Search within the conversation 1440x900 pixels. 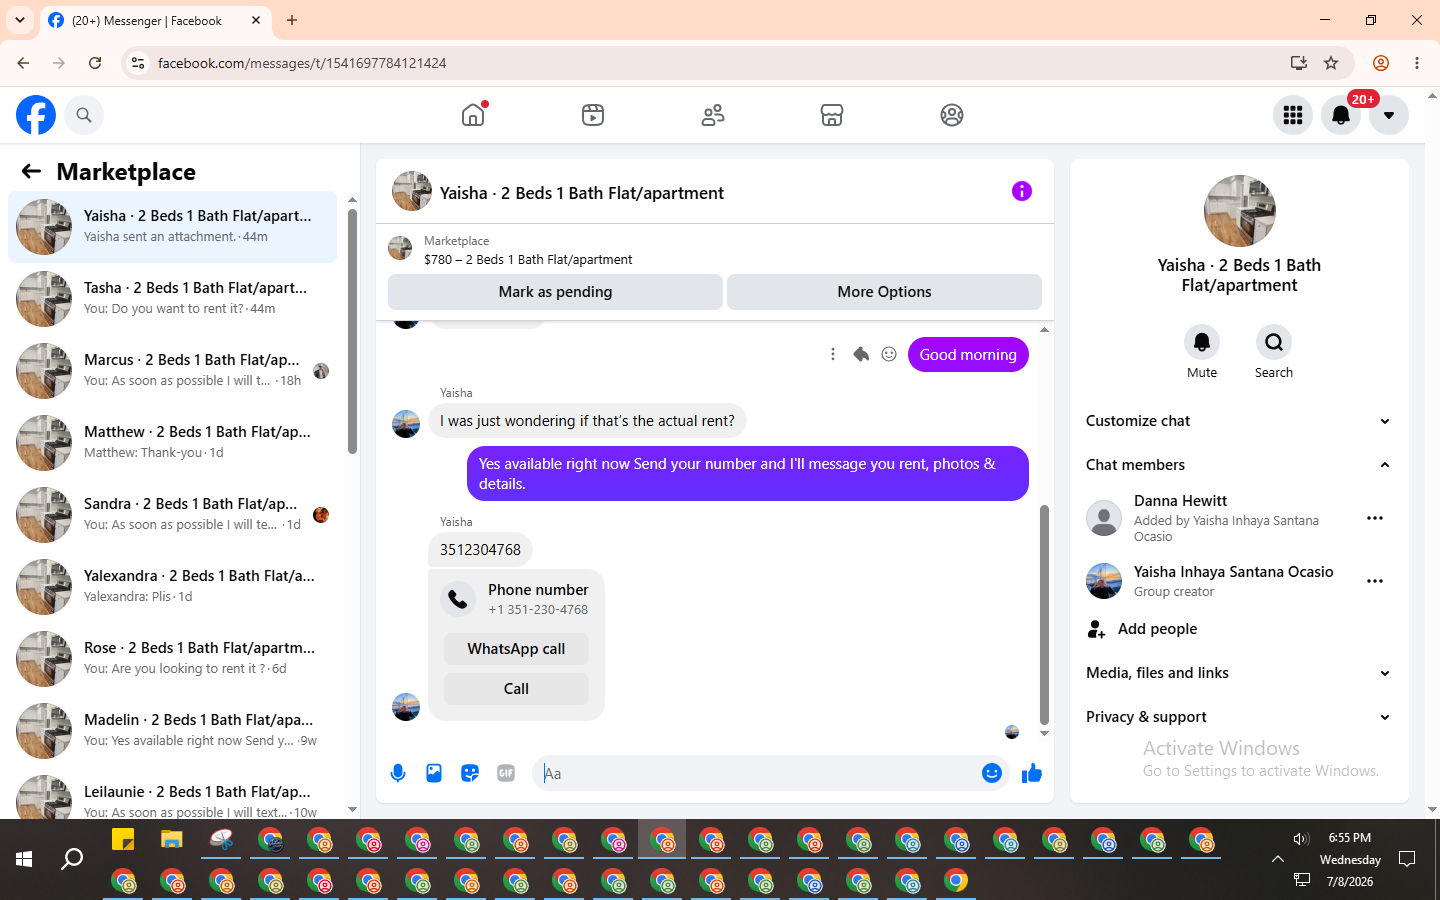[1274, 342]
